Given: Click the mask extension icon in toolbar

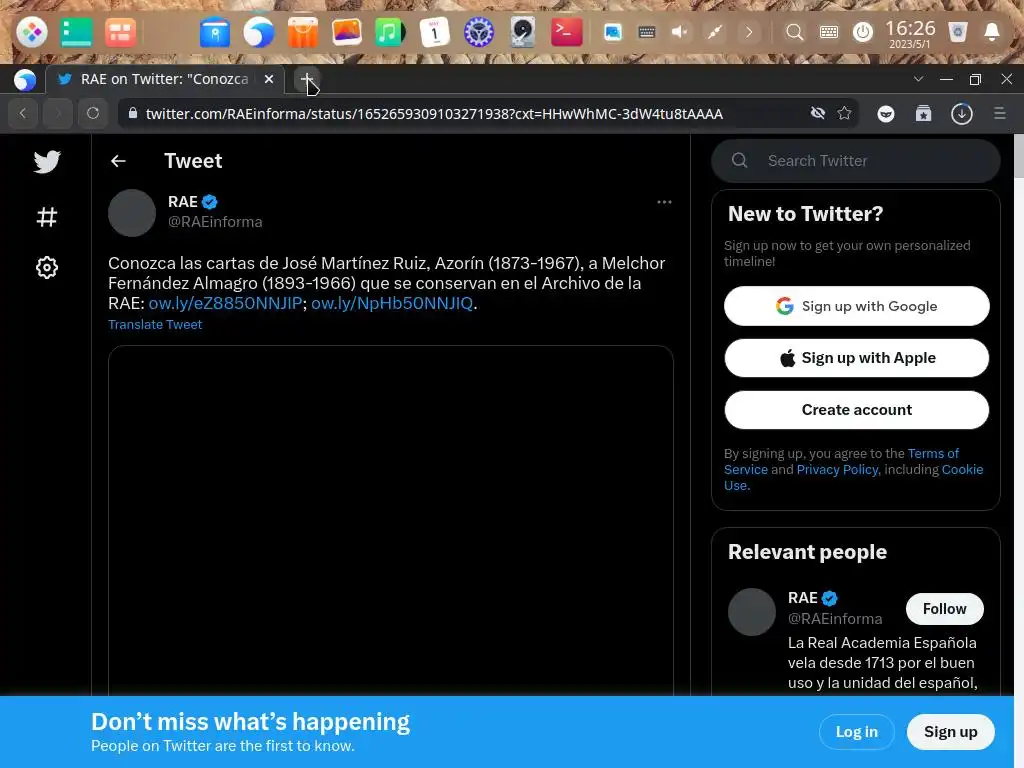Looking at the screenshot, I should pyautogui.click(x=886, y=114).
